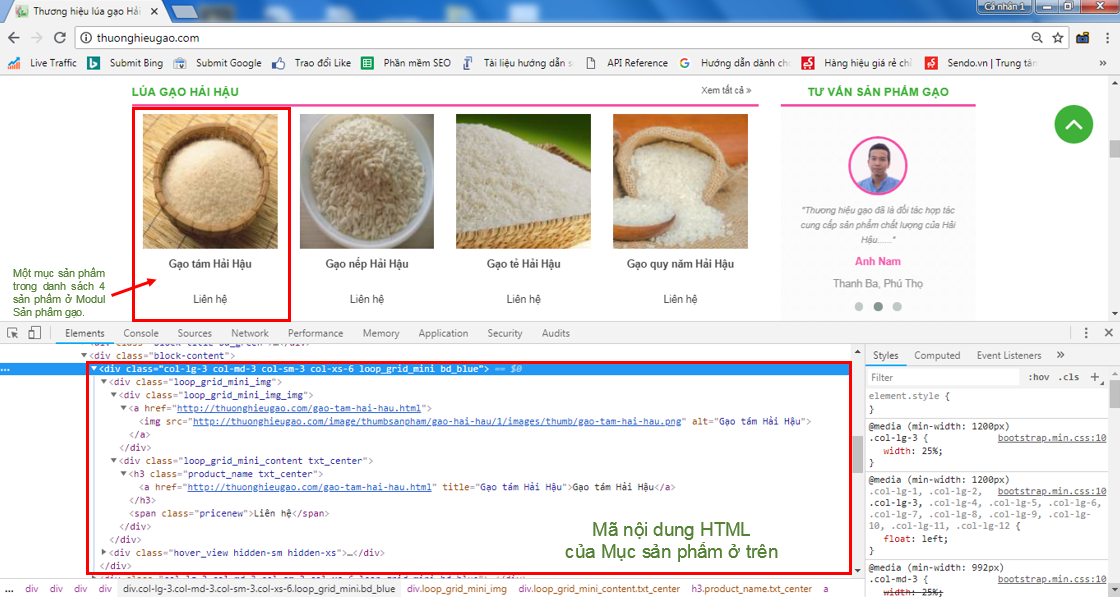Open the Tài liệu hướng dẫn bookmark
This screenshot has height=597, width=1120.
tap(517, 63)
